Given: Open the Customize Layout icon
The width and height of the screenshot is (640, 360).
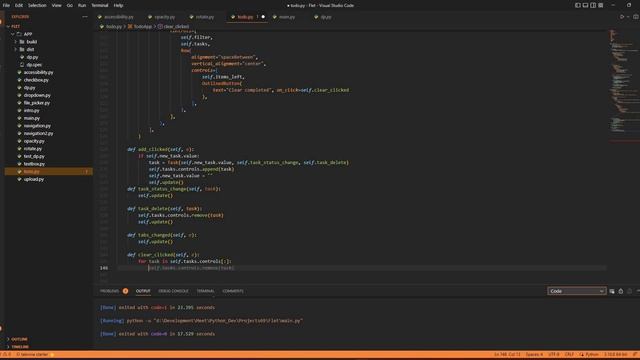Looking at the screenshot, I should point(601,5).
